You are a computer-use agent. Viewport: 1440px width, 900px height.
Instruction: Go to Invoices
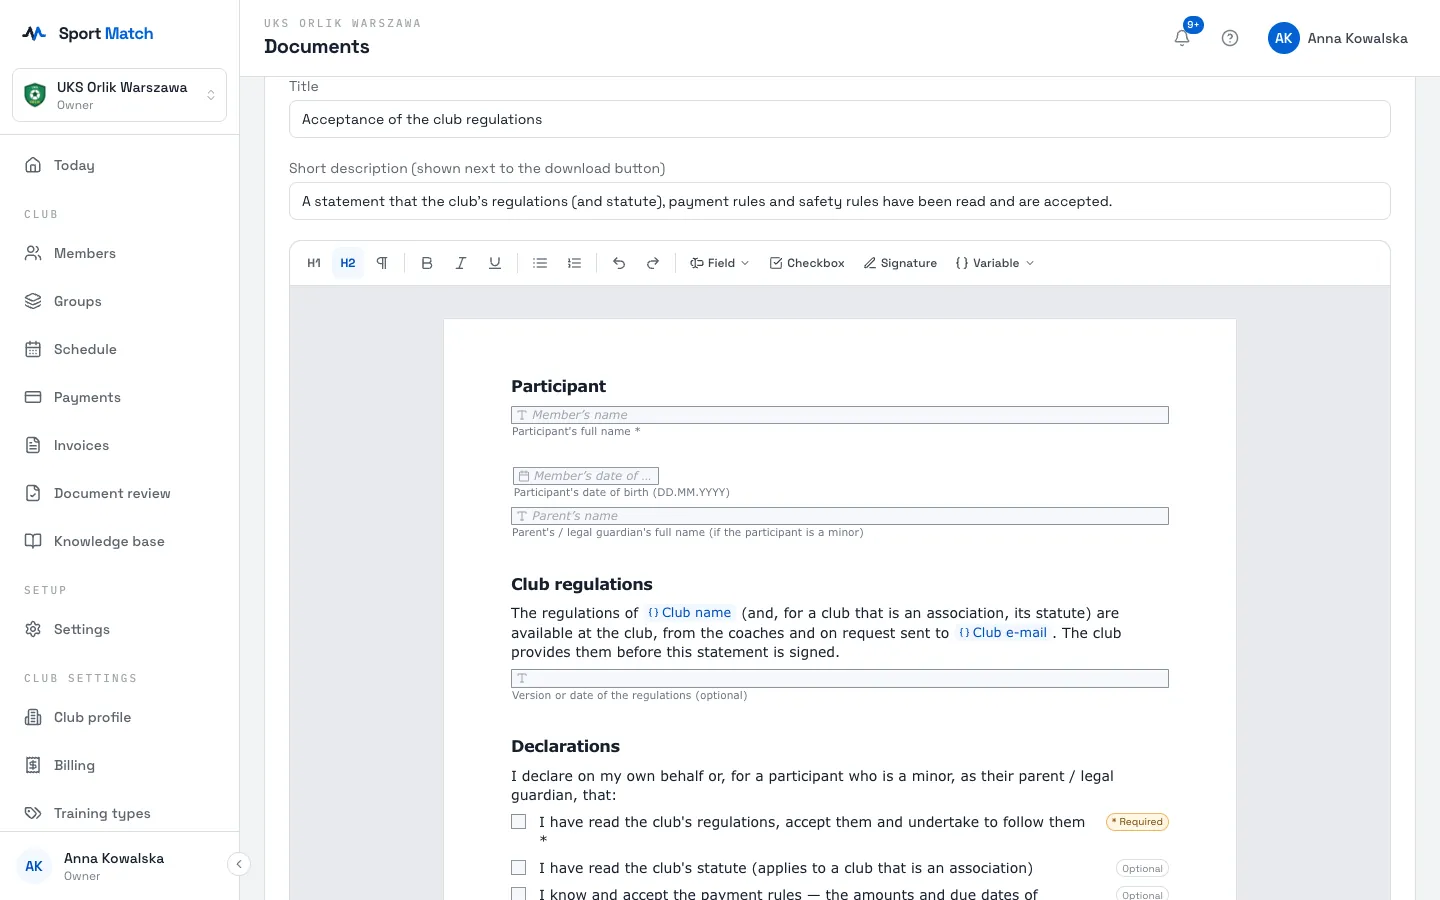(x=119, y=445)
